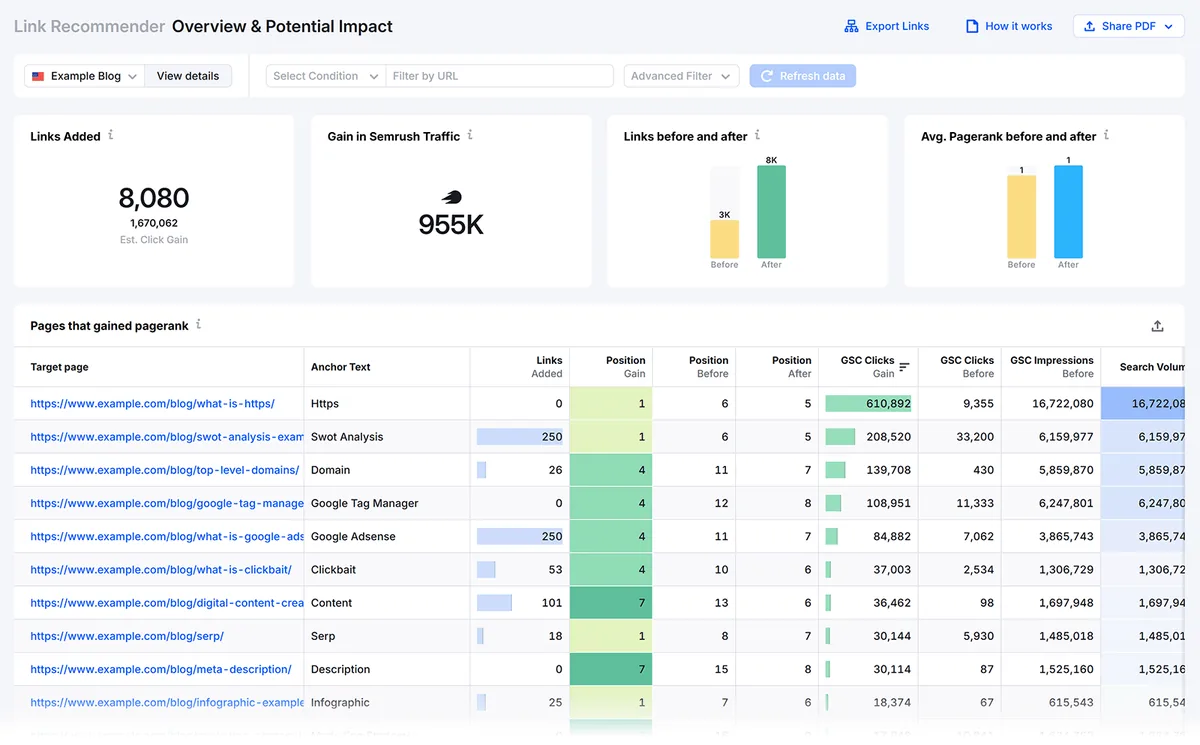Click the yellow Before bar in Links chart

click(x=725, y=239)
